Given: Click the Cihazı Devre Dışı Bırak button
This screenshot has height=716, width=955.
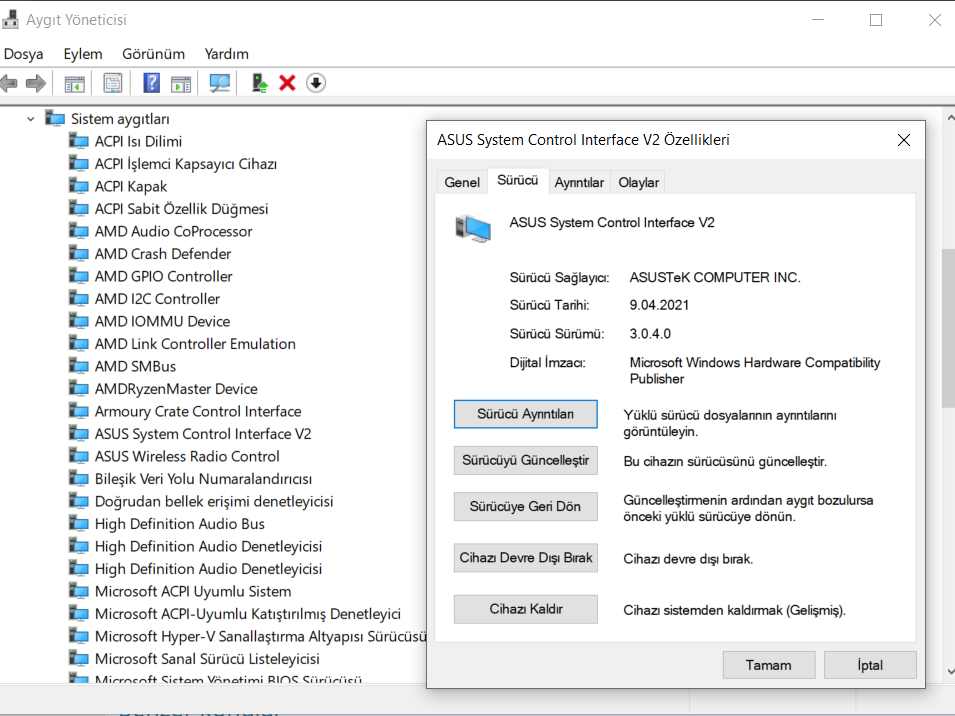Looking at the screenshot, I should click(x=525, y=558).
